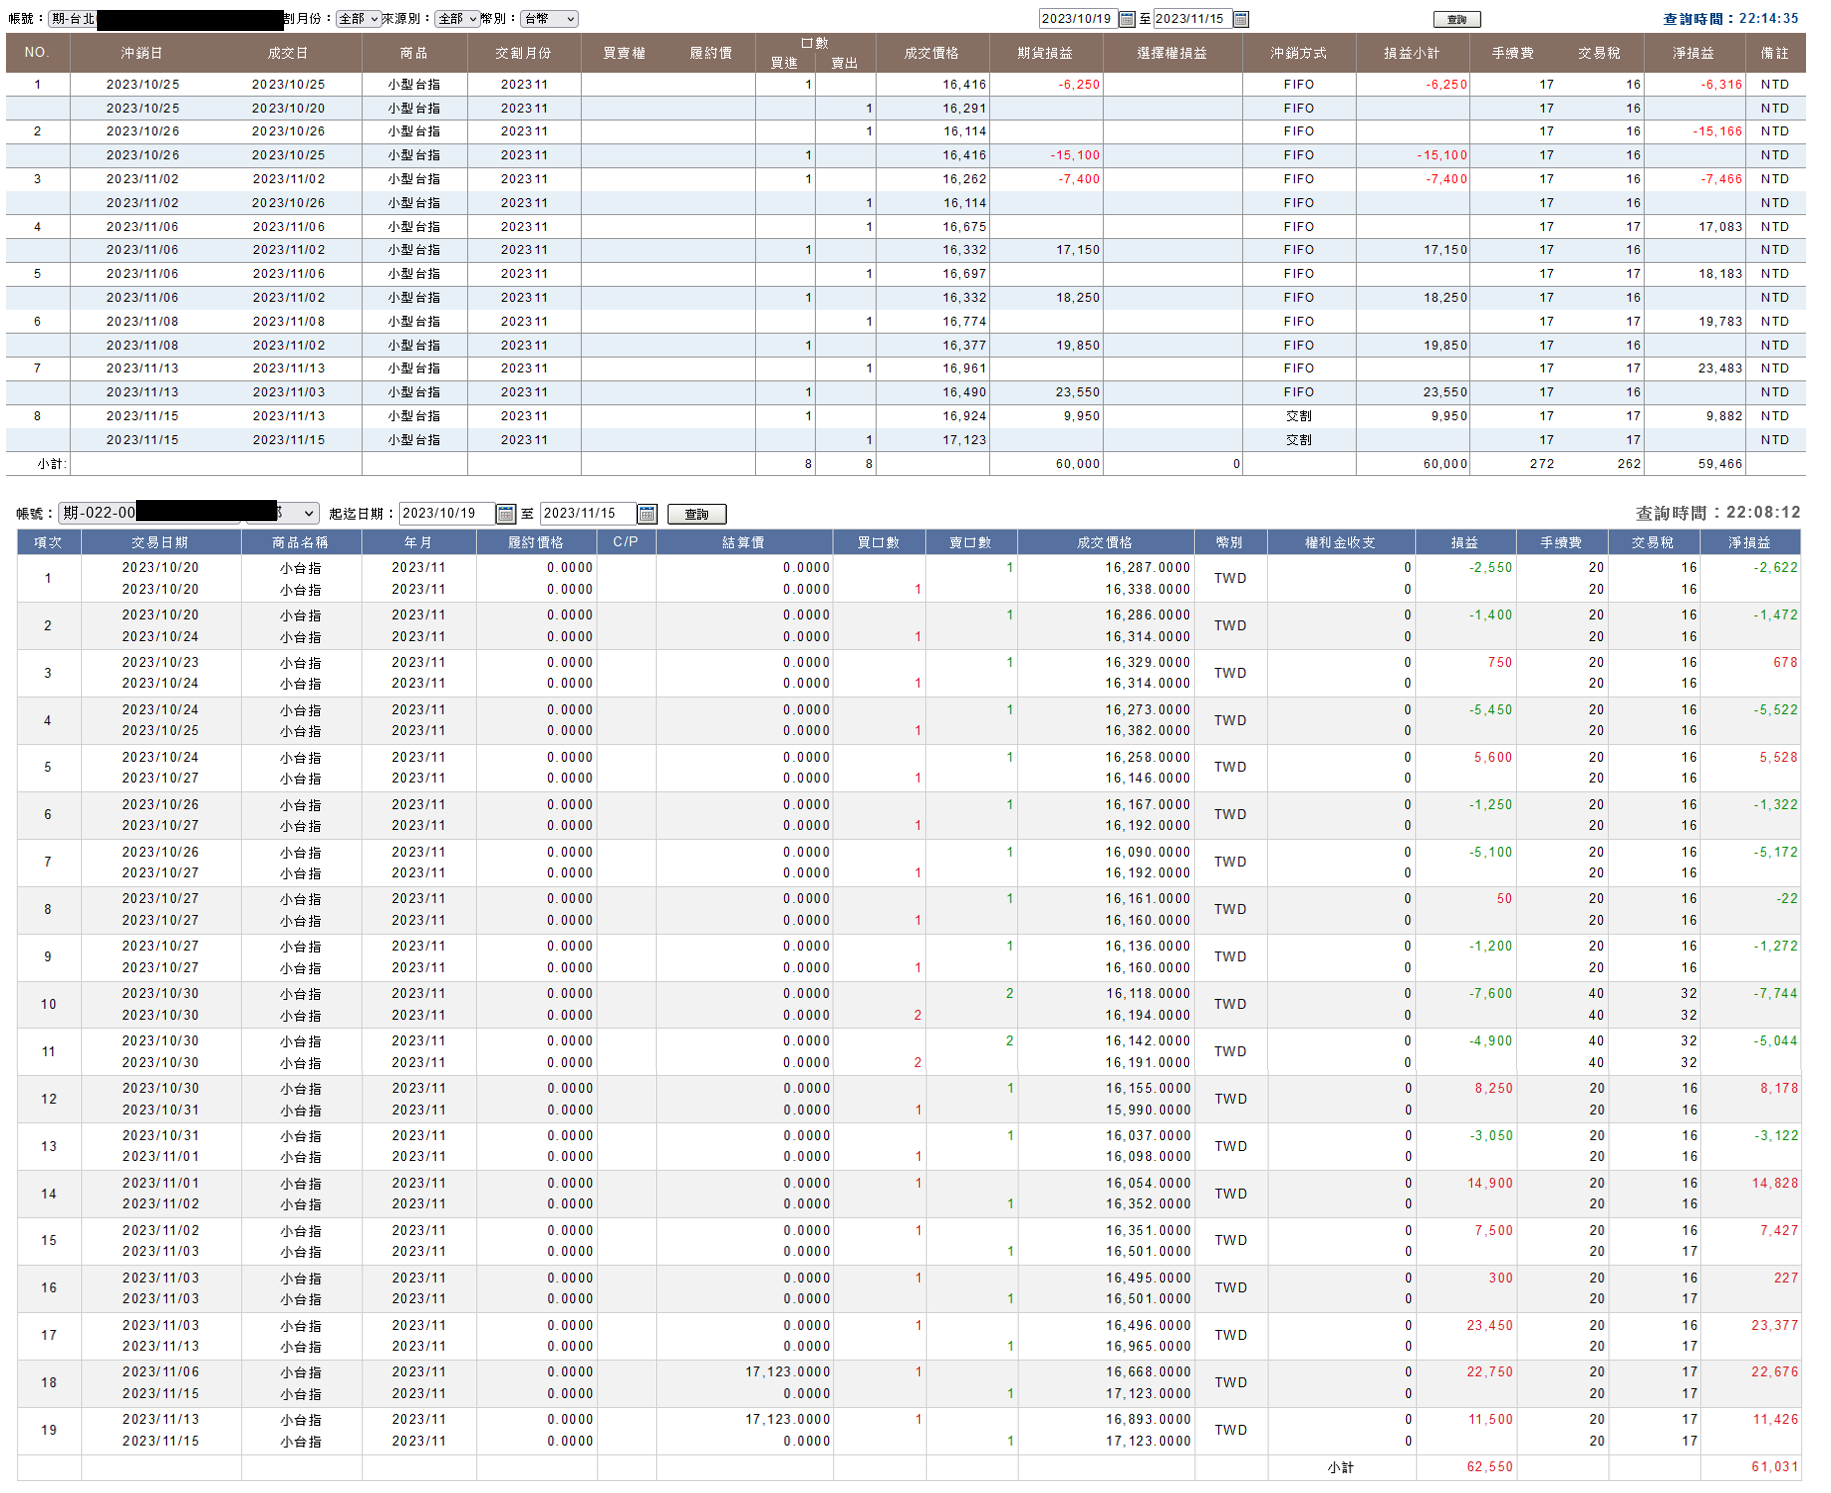Expand the 割月份 全部 dropdown
The height and width of the screenshot is (1493, 1831).
point(359,19)
